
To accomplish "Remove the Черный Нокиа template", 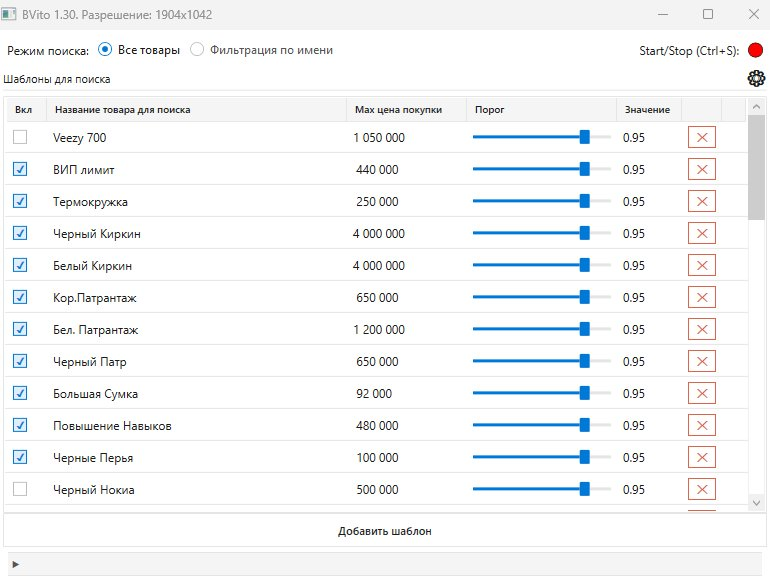I will [701, 490].
